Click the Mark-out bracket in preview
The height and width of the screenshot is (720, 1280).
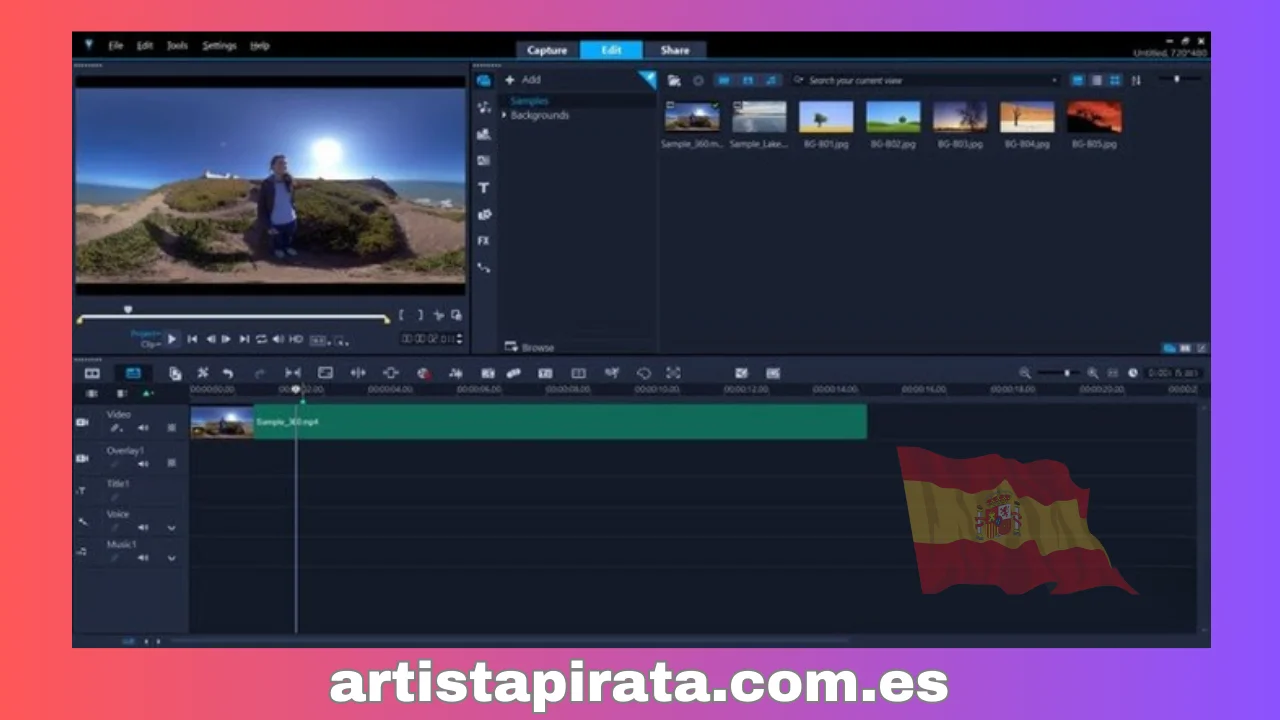[420, 315]
